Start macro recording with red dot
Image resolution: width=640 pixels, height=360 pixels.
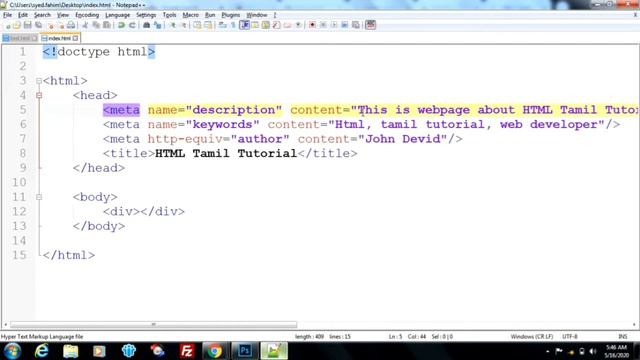(x=312, y=25)
